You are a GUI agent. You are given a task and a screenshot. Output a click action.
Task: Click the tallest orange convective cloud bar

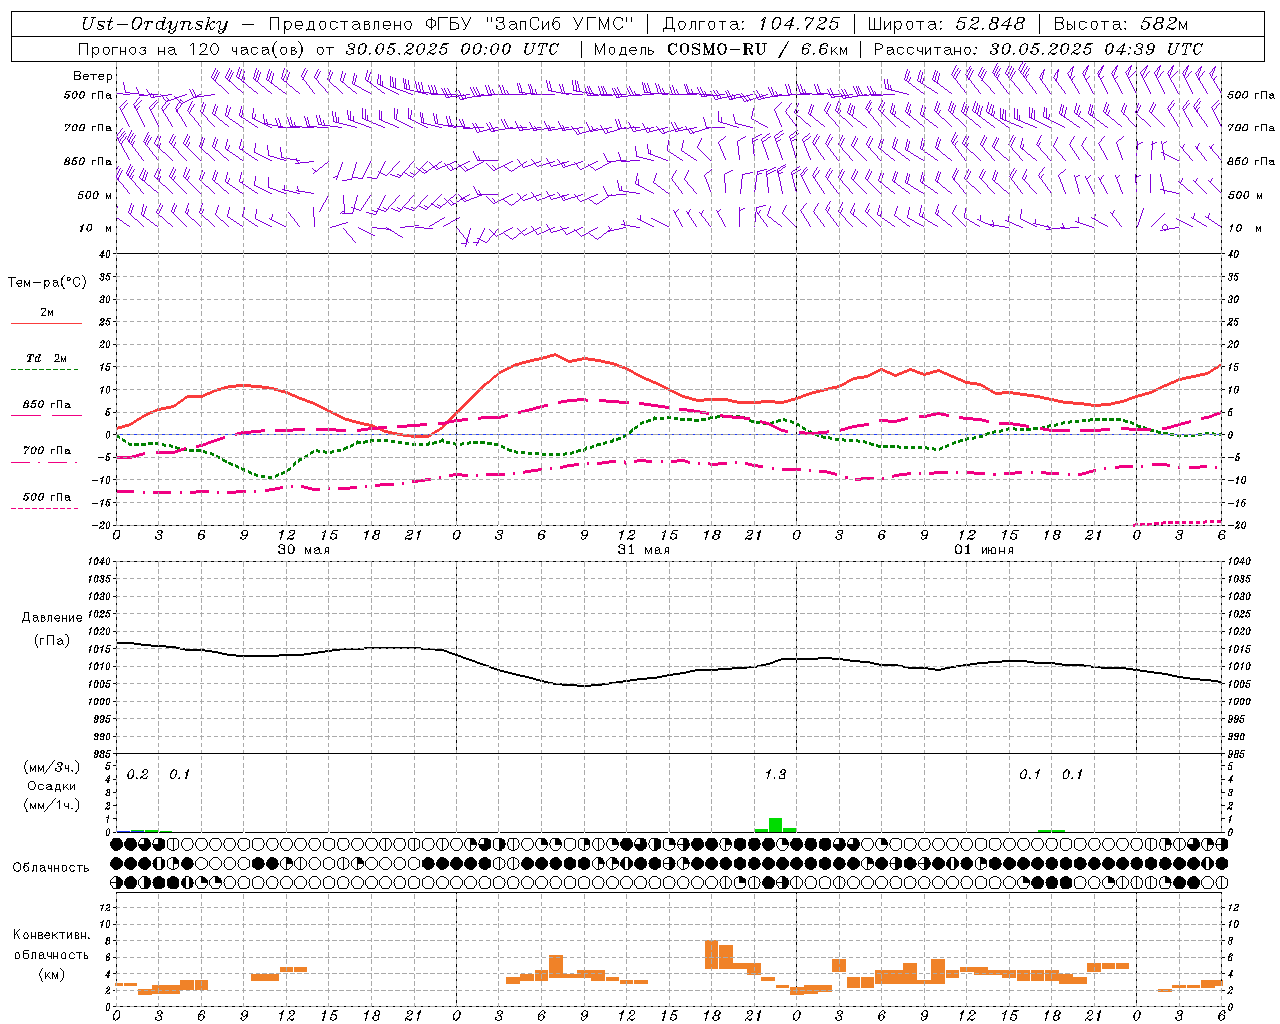[712, 954]
